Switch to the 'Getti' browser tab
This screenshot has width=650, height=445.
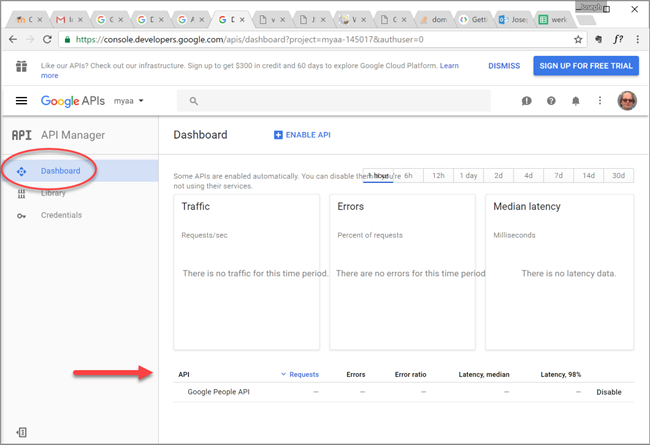point(474,19)
